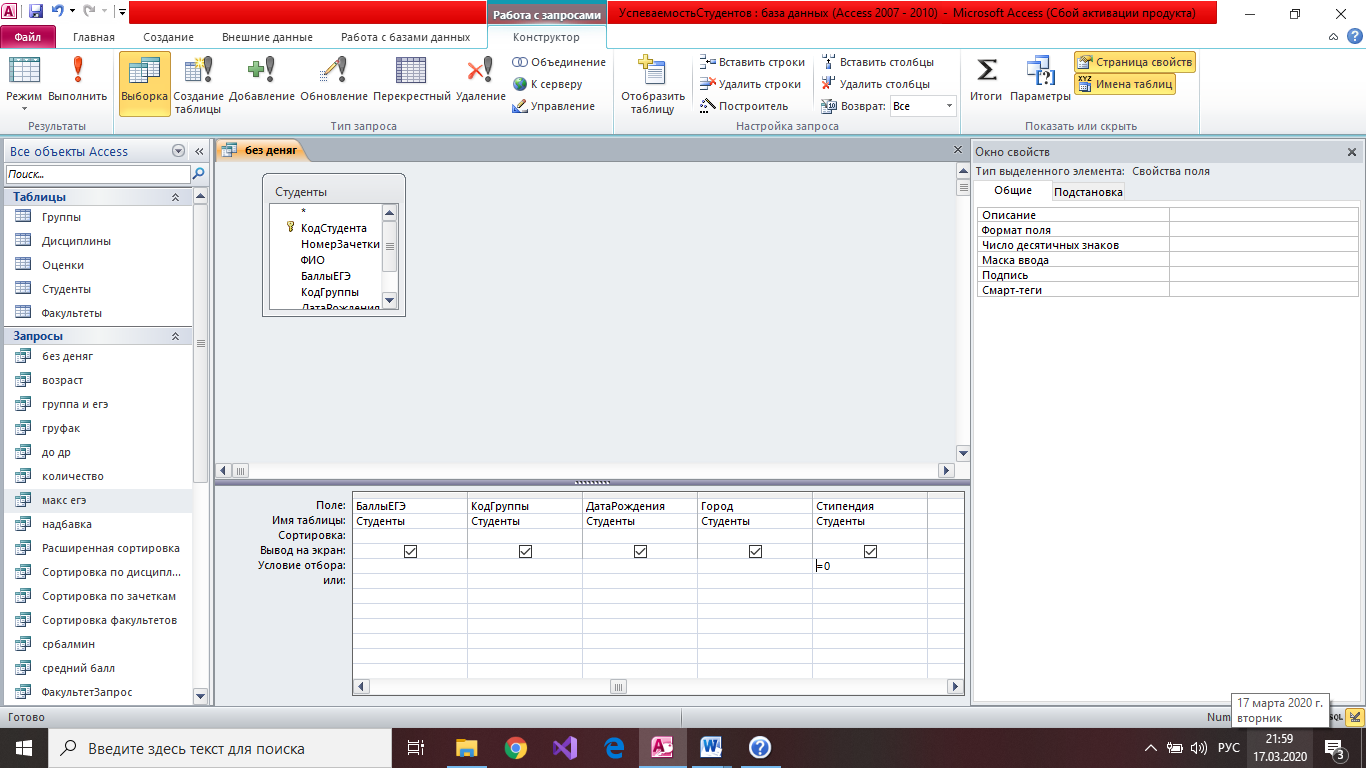Image resolution: width=1366 pixels, height=768 pixels.
Task: Select the Общие properties tab
Action: click(1013, 190)
